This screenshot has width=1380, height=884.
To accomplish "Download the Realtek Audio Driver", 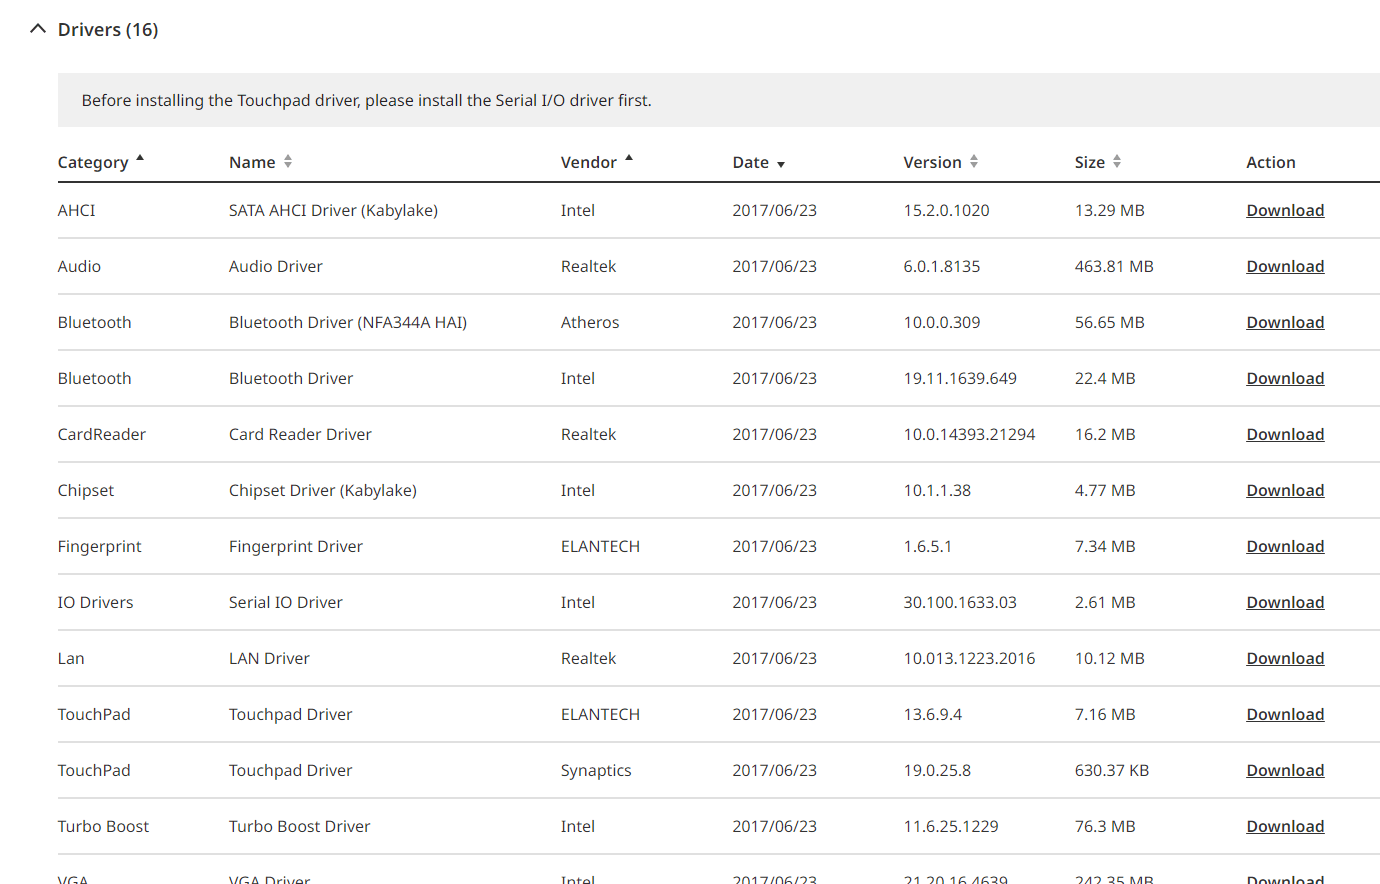I will 1285,266.
